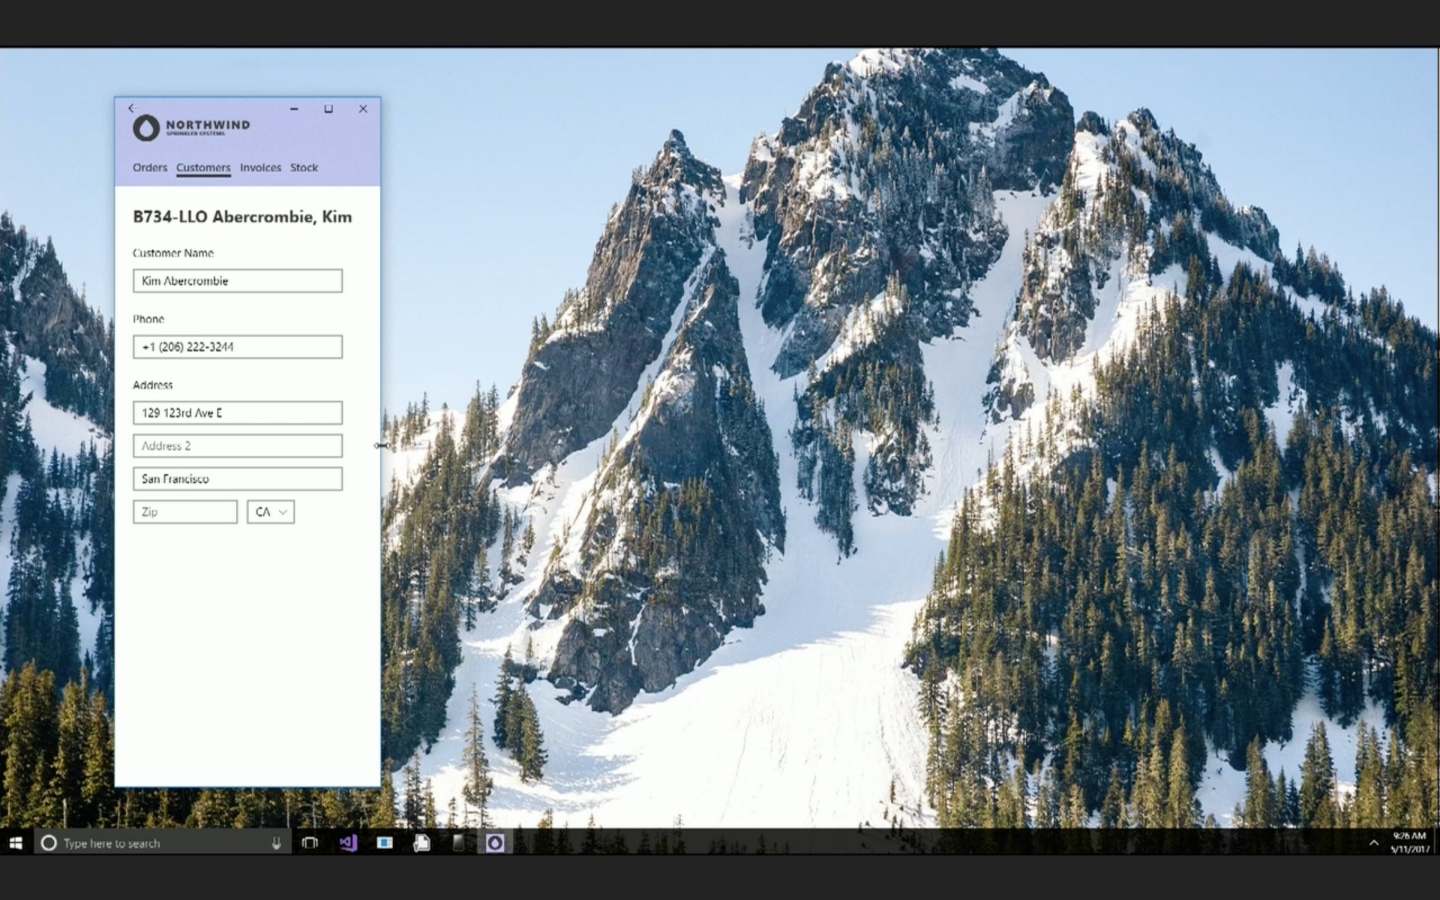The height and width of the screenshot is (900, 1440).
Task: Click the Zip field
Action: click(x=185, y=512)
